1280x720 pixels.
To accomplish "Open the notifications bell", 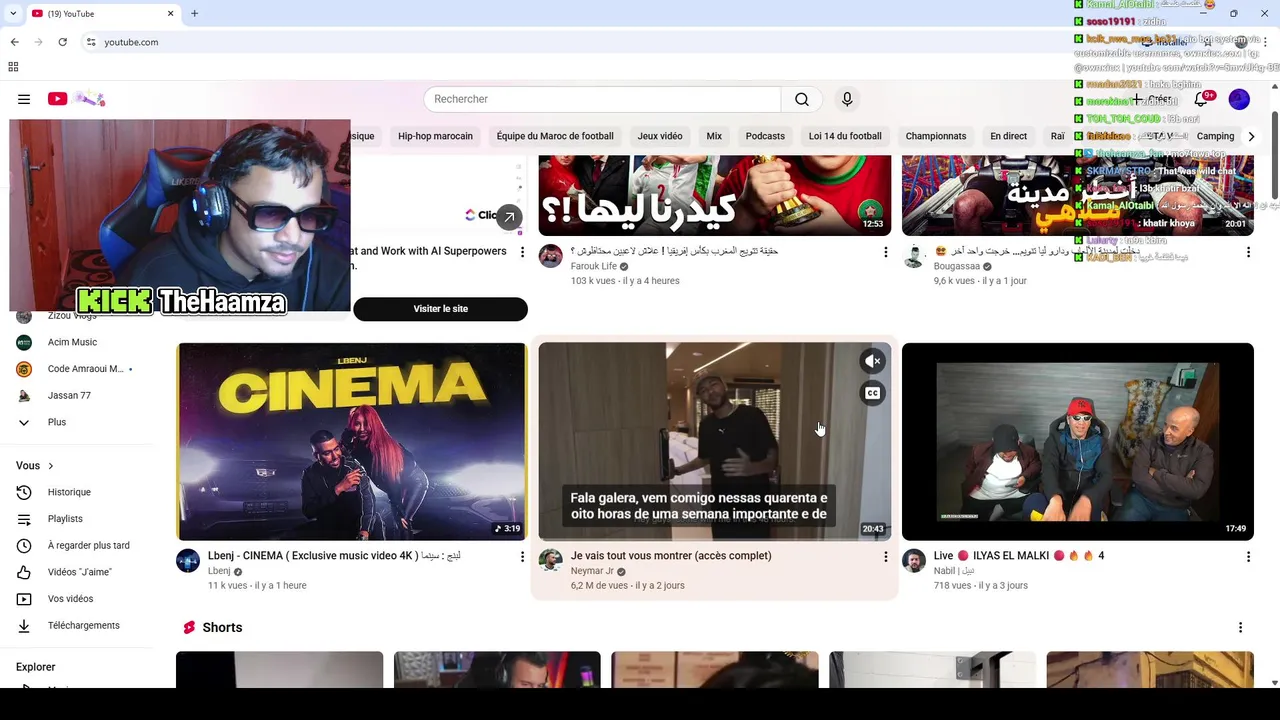I will click(x=1202, y=99).
